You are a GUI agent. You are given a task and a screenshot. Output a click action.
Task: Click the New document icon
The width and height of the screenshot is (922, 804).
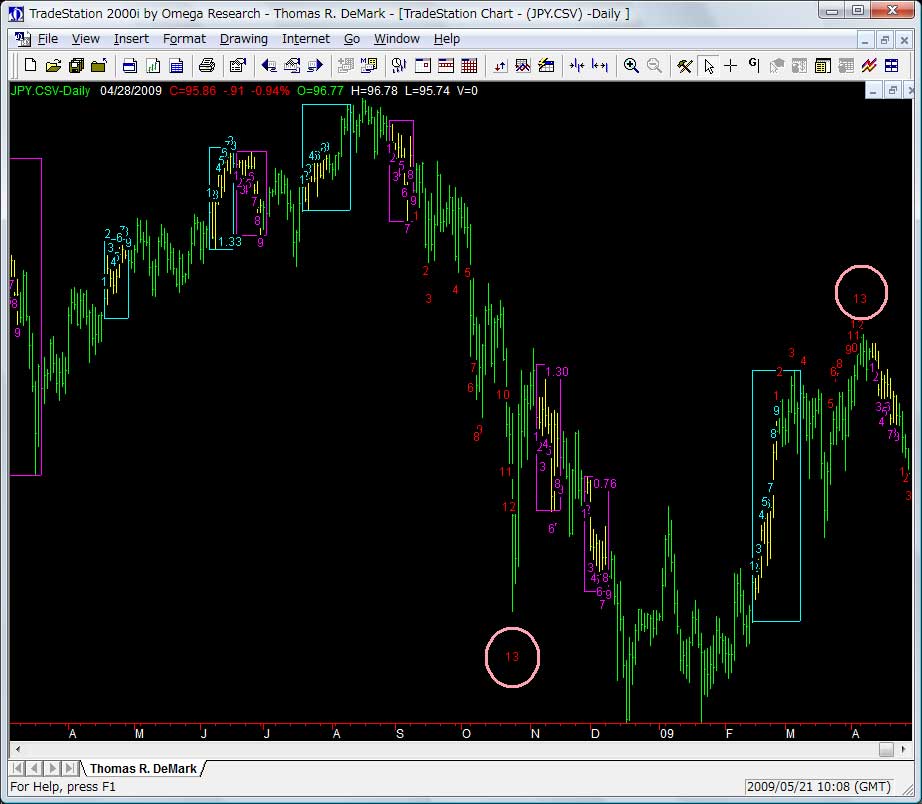[x=30, y=66]
